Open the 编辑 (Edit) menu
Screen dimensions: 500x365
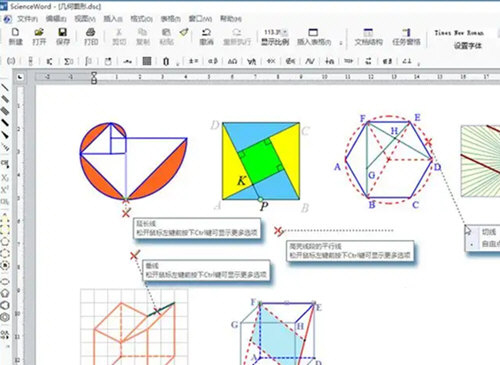[56, 19]
